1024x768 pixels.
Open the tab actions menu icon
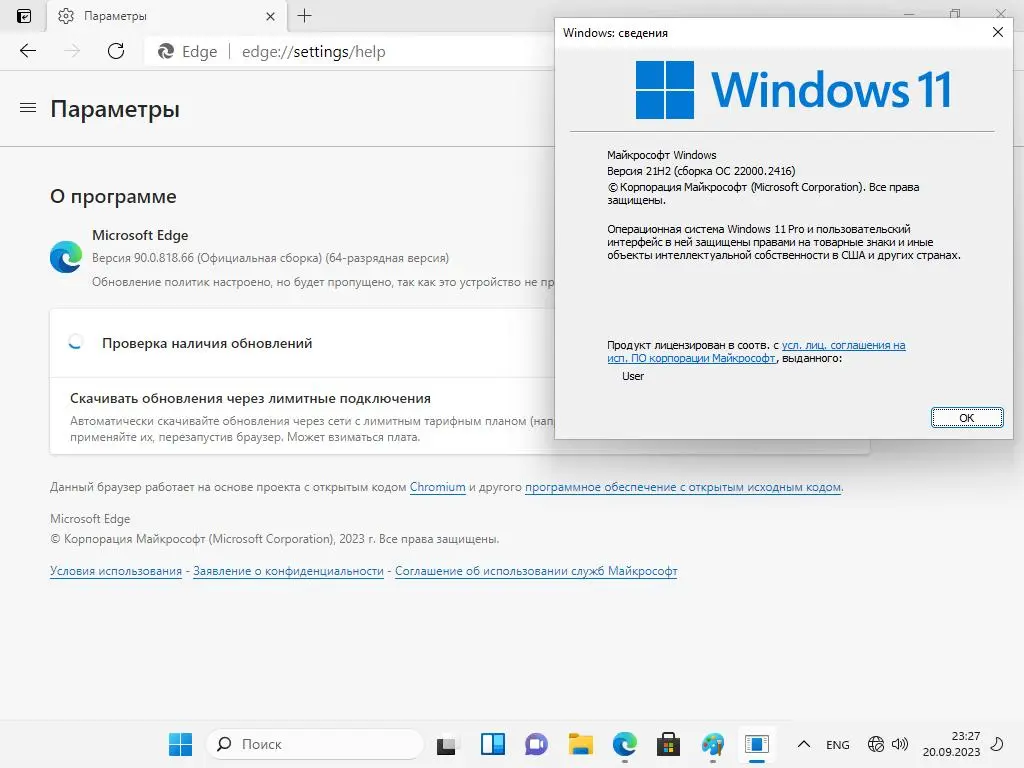click(24, 16)
